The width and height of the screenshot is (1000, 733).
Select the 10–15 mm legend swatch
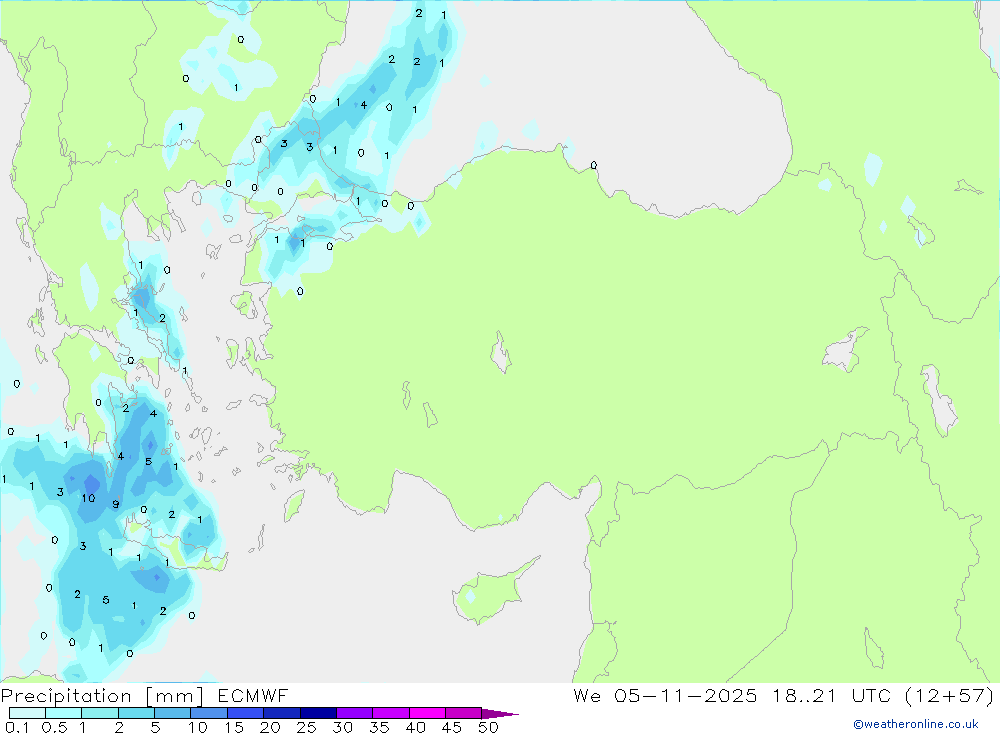209,713
